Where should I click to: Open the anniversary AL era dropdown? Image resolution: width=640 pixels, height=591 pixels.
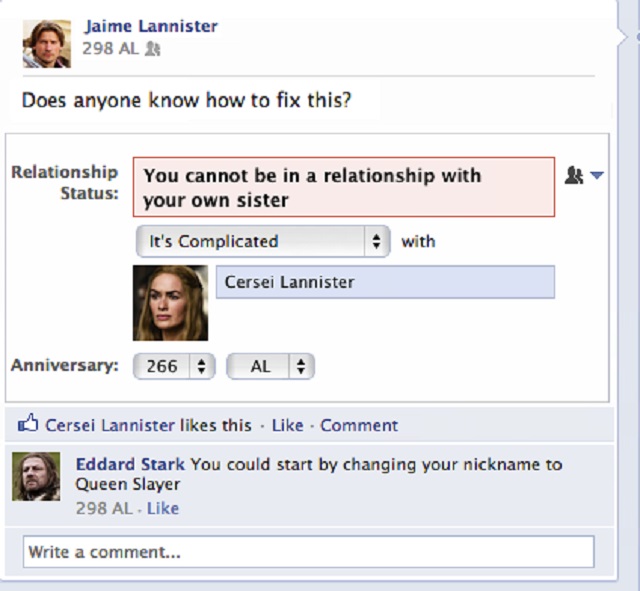(270, 367)
